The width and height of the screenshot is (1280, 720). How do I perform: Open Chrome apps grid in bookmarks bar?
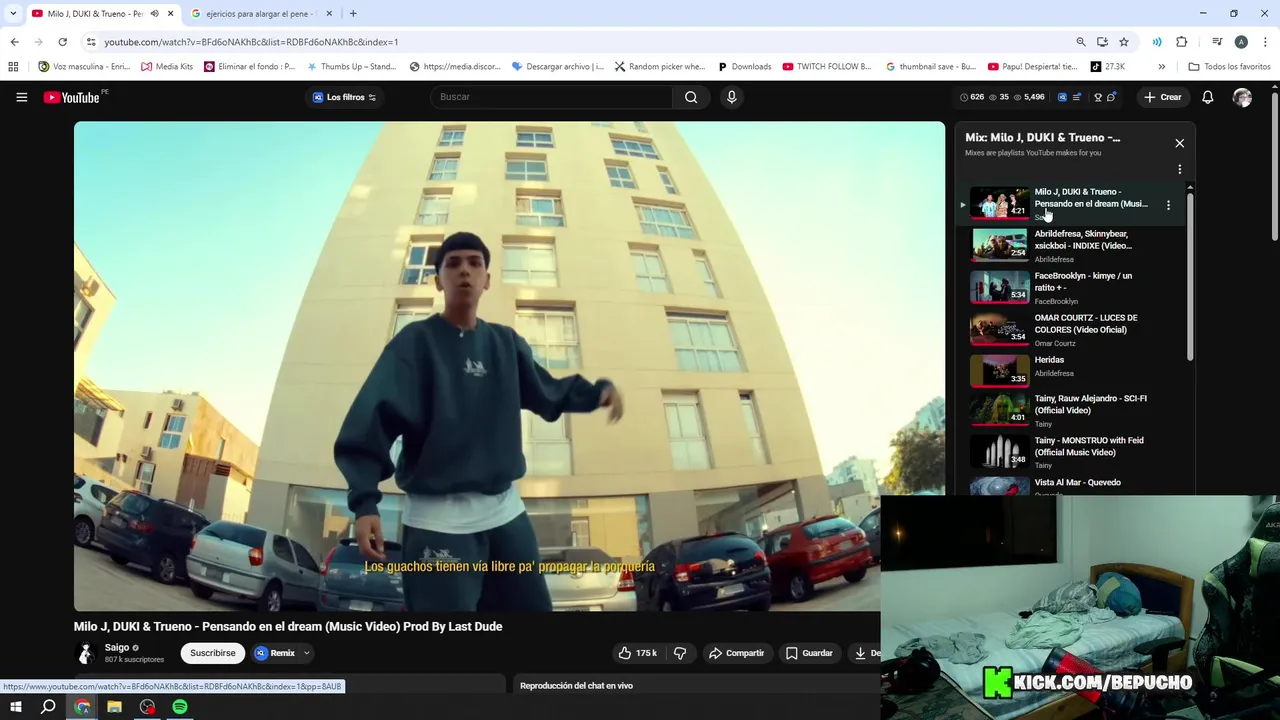(x=13, y=67)
